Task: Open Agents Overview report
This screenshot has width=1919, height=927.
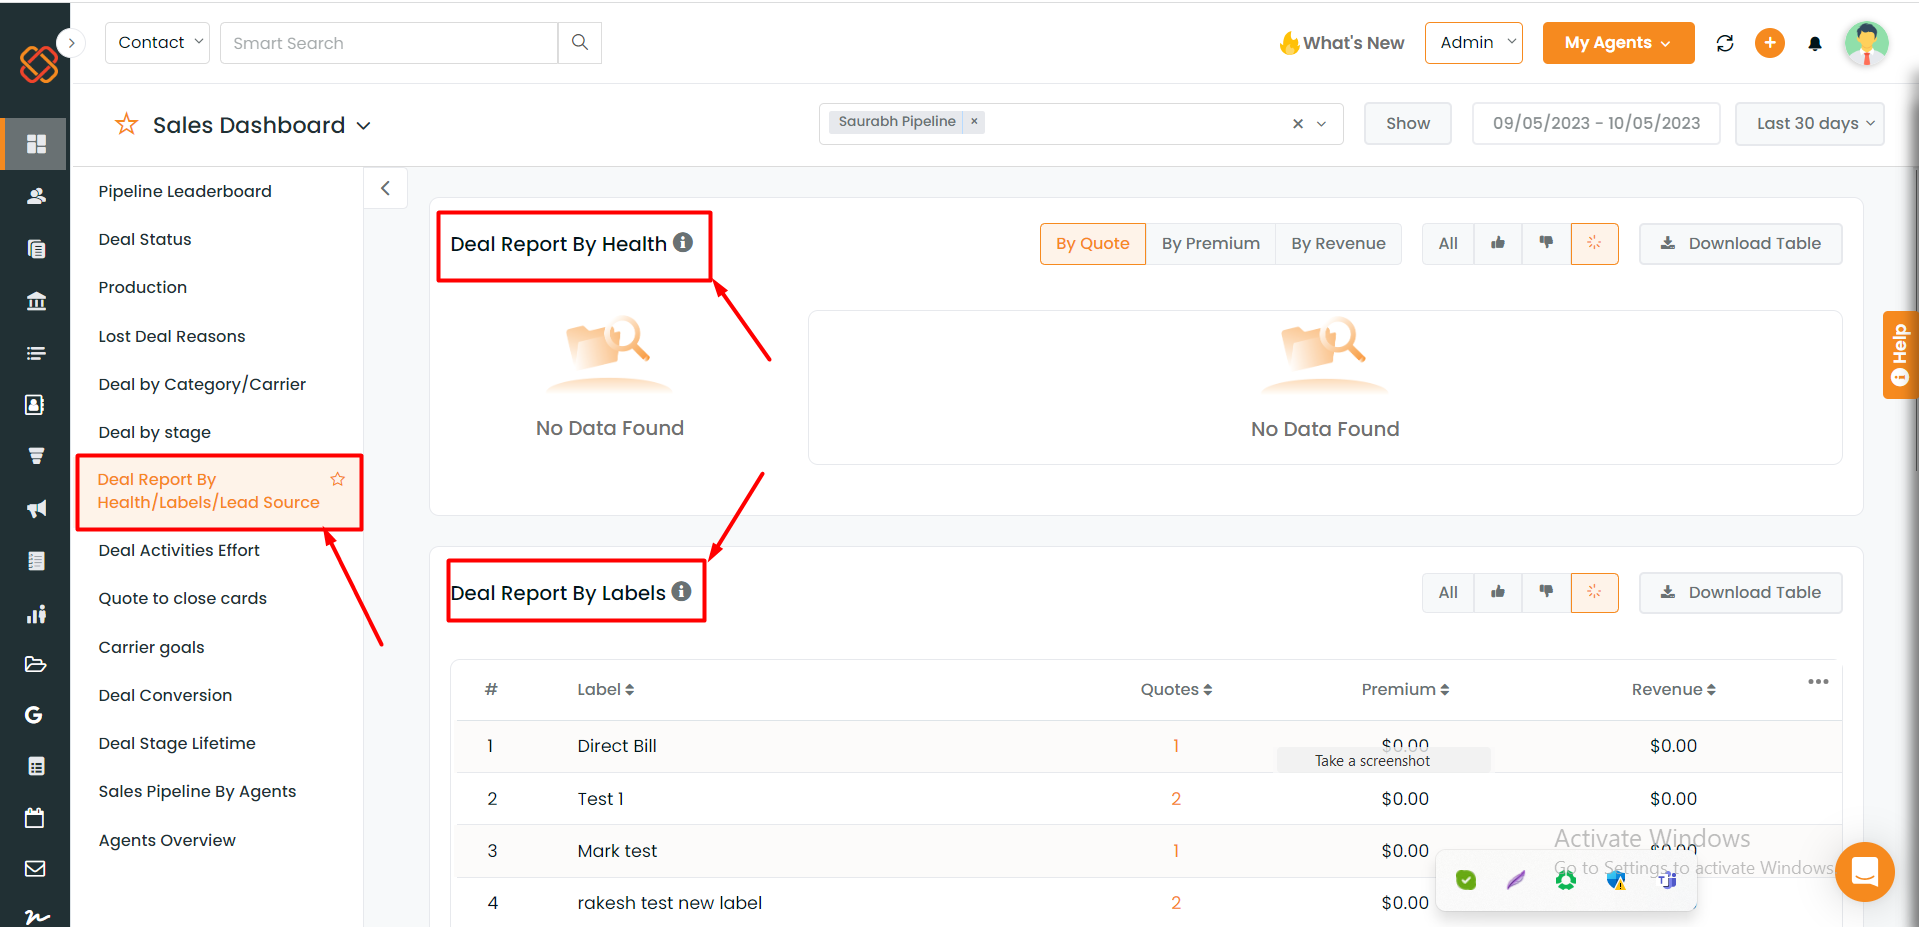Action: tap(167, 840)
